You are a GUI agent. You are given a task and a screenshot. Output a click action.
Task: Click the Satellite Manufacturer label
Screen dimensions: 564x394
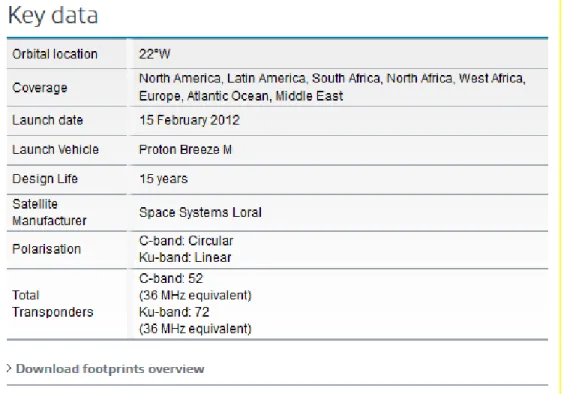[49, 212]
